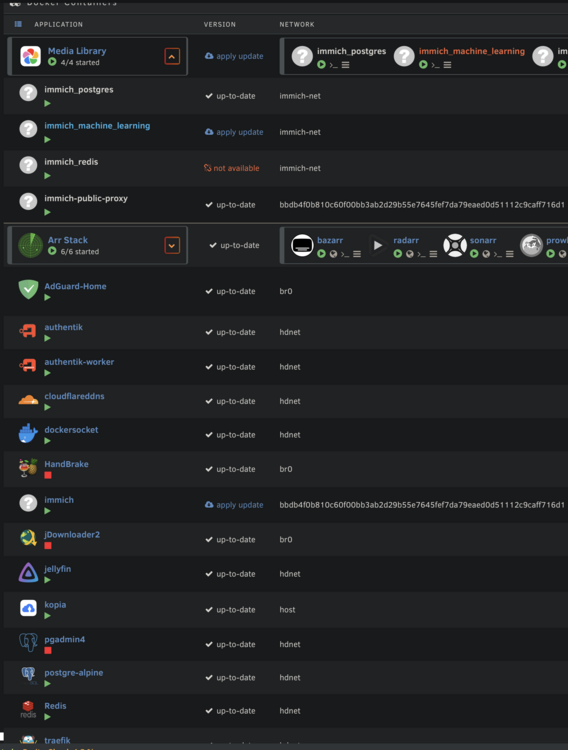
Task: Click the long network hash for immich-public-proxy
Action: (x=422, y=205)
